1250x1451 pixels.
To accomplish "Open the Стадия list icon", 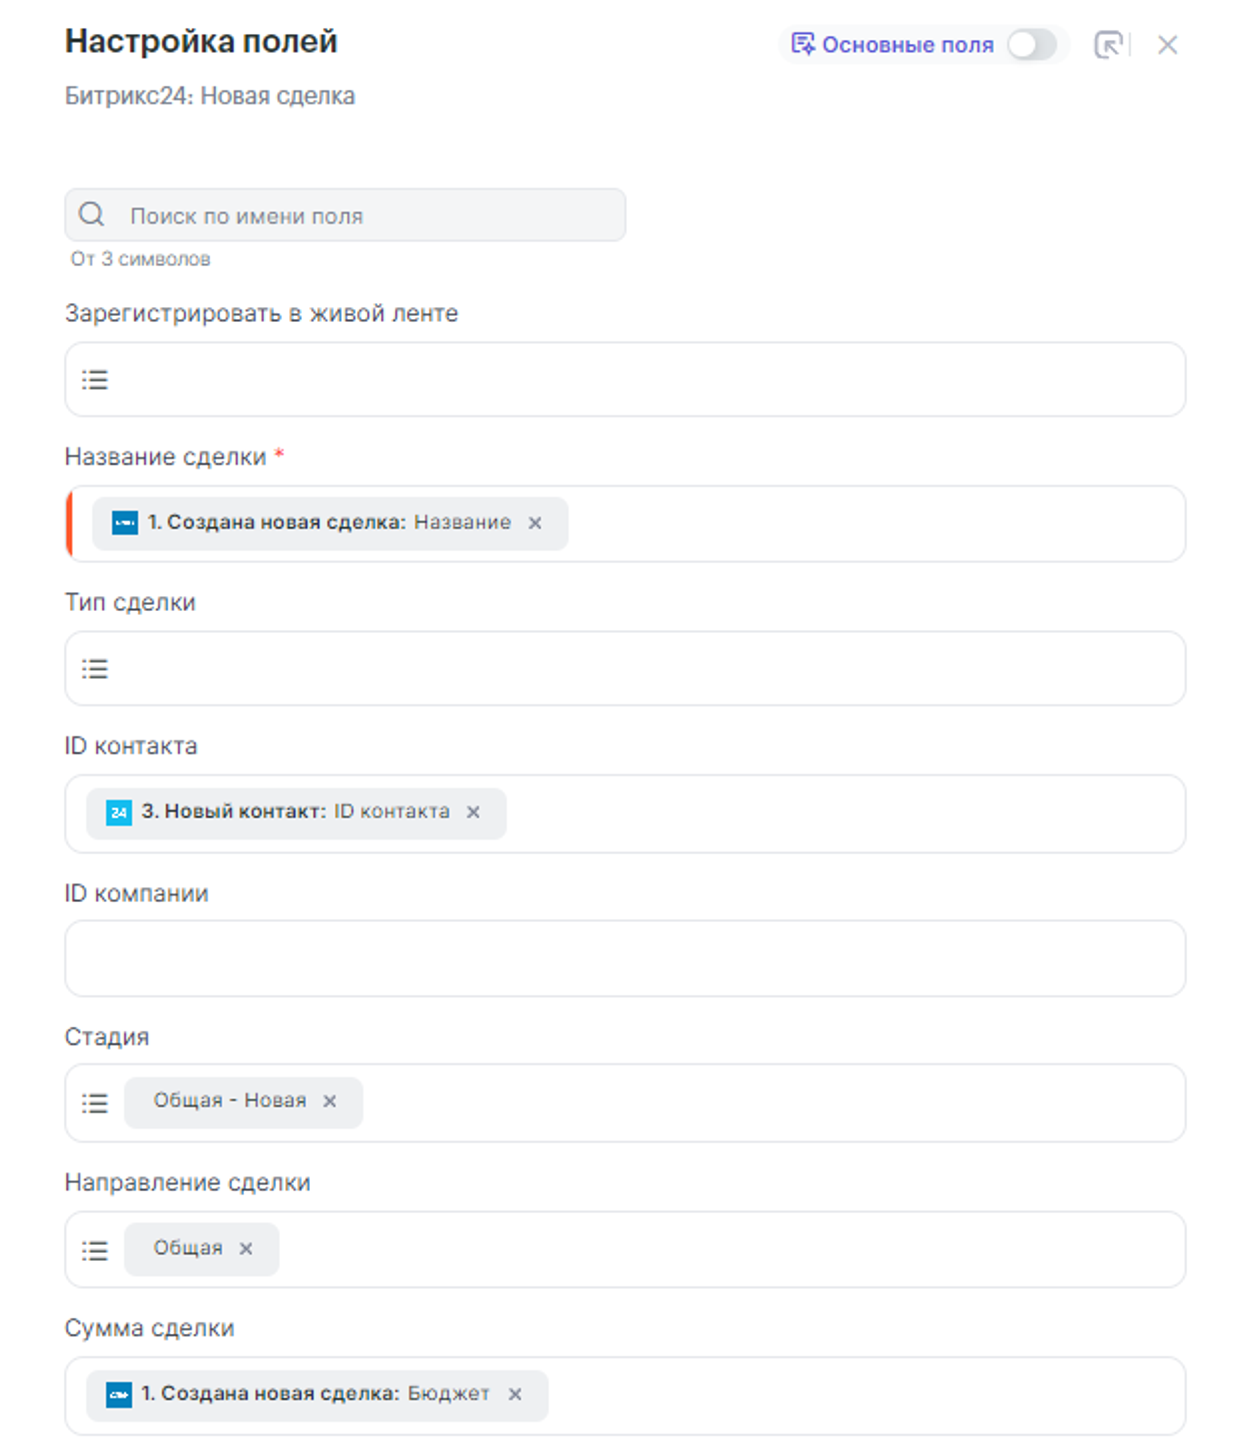I will tap(95, 1103).
